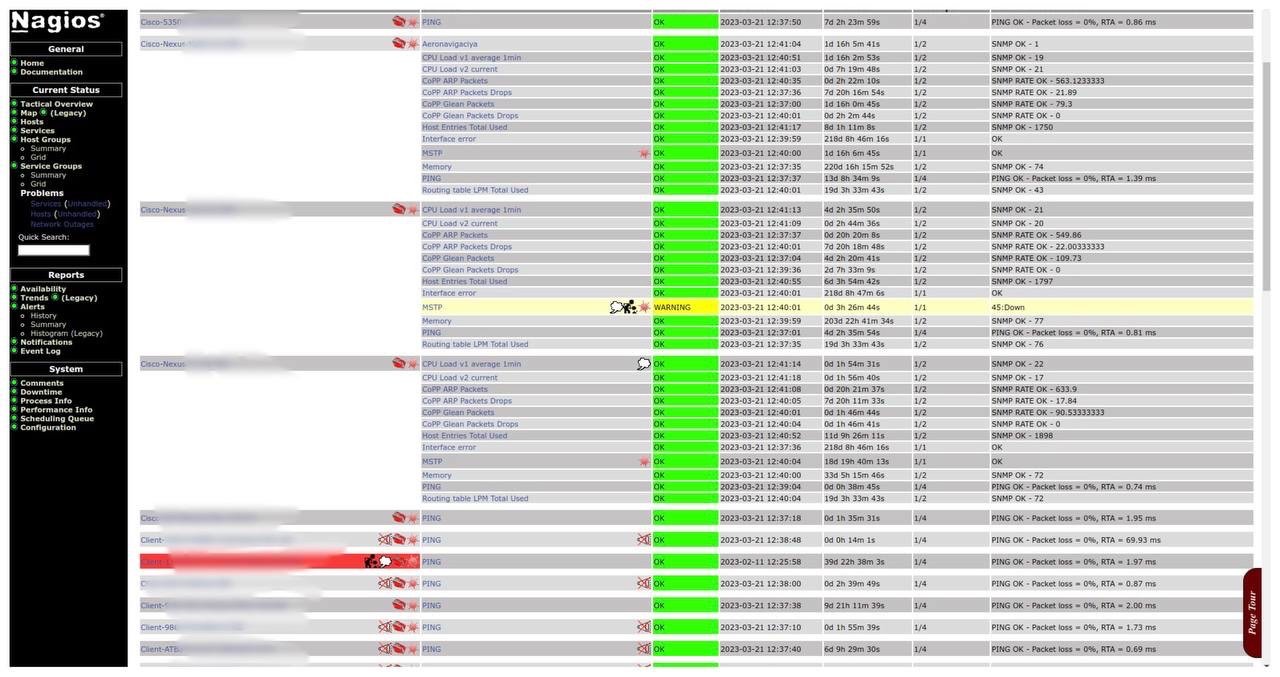Open Configuration in the System section
The width and height of the screenshot is (1280, 677).
pos(48,427)
